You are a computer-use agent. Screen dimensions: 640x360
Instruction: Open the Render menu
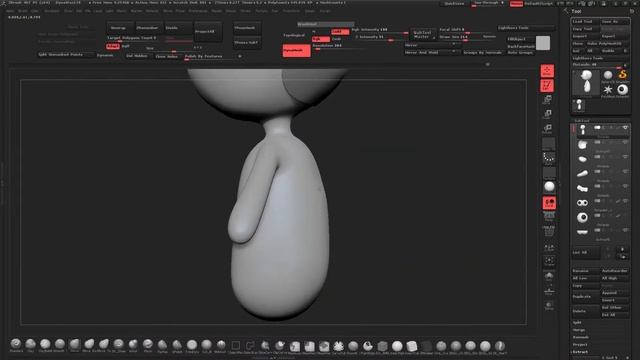(217, 11)
